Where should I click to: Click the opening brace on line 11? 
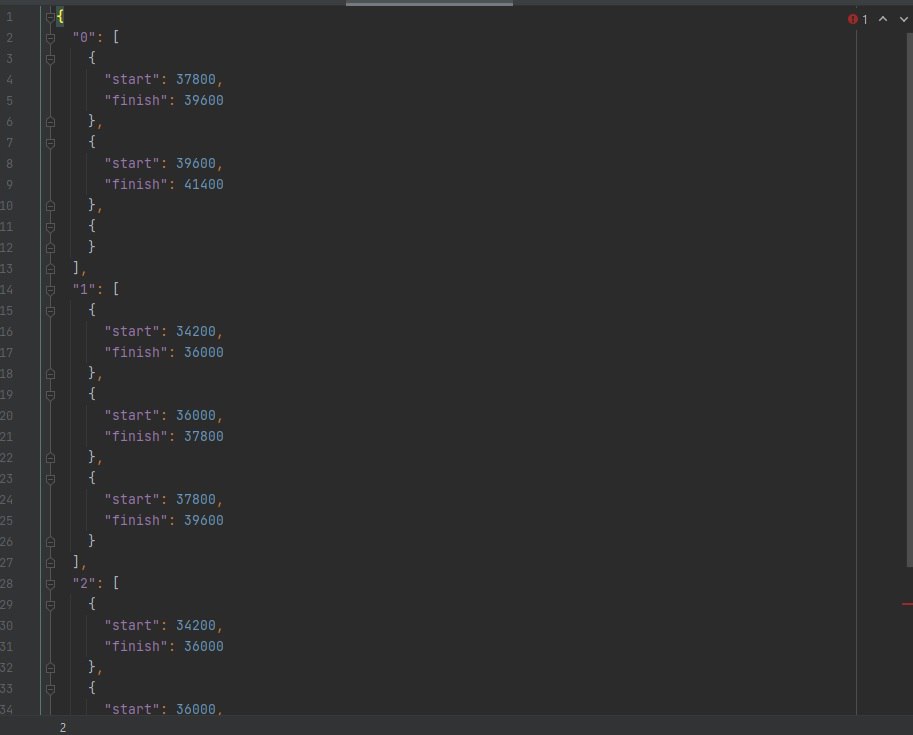[92, 225]
